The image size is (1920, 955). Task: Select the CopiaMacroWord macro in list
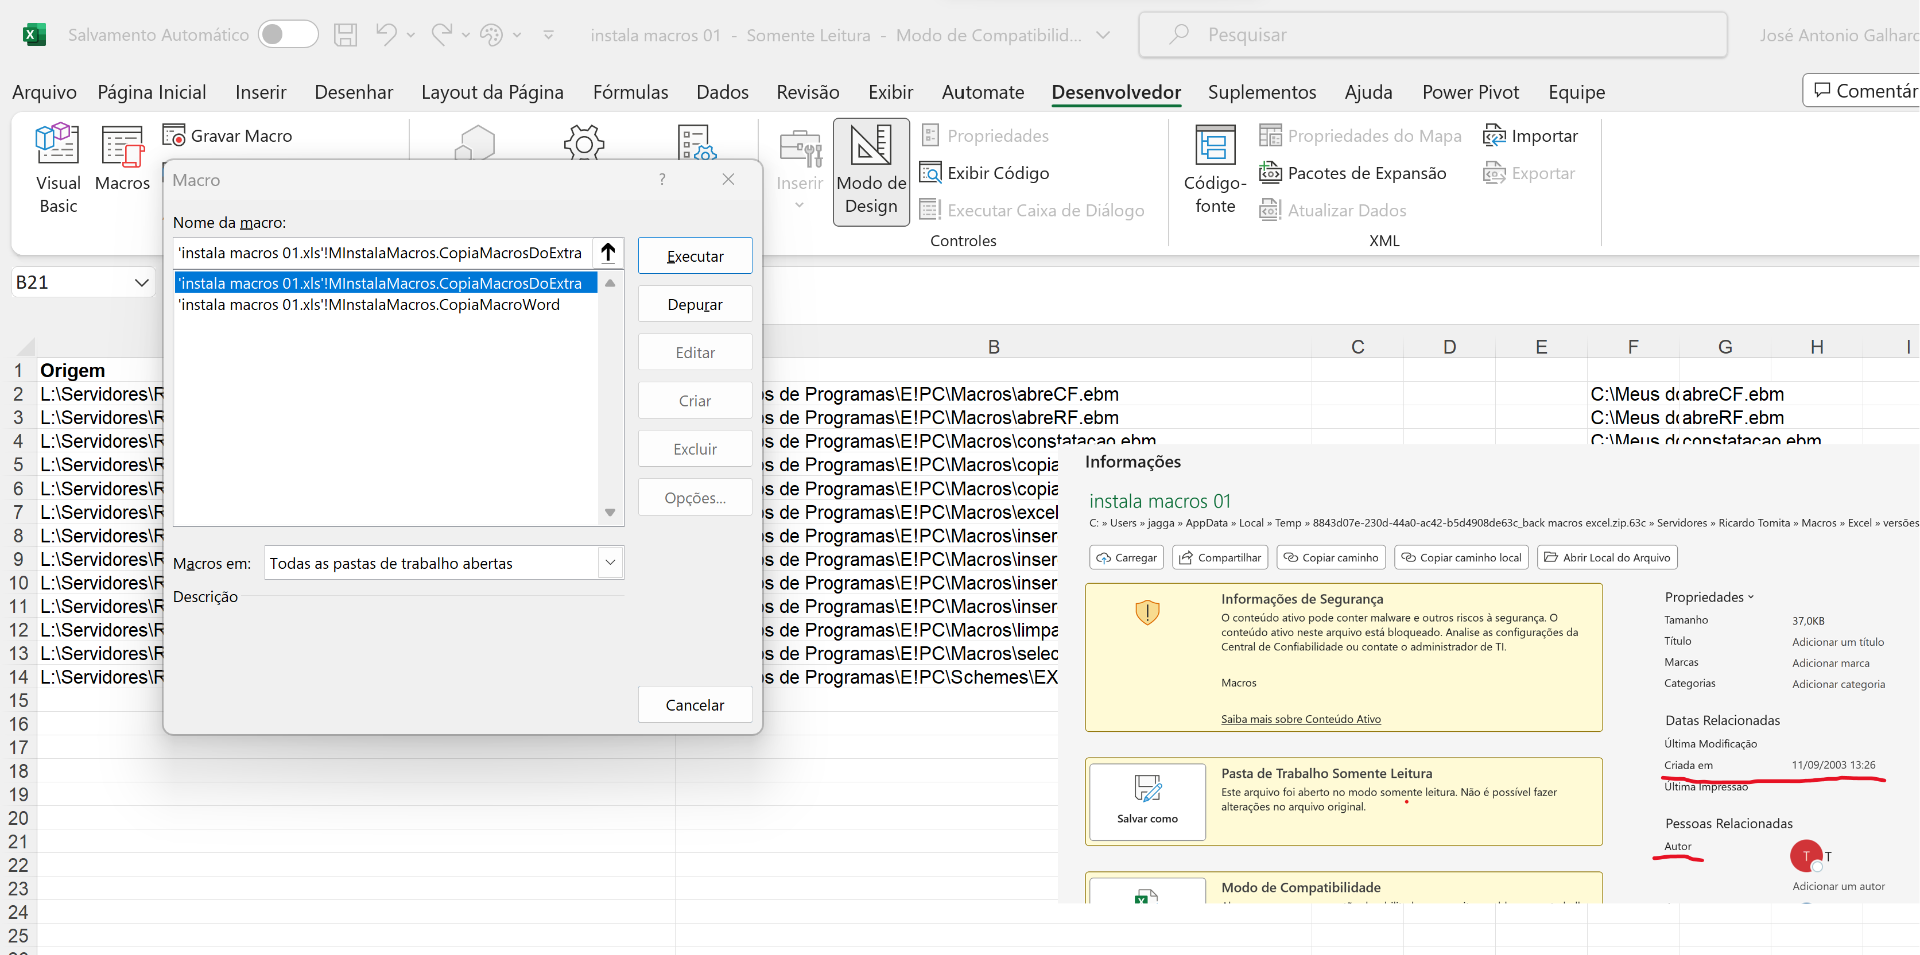tap(369, 305)
